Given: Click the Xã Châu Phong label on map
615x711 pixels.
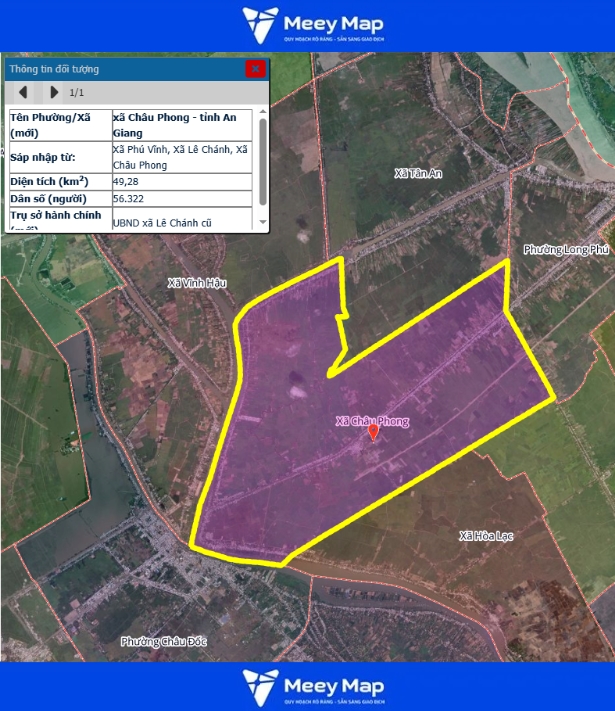Looking at the screenshot, I should click(372, 421).
